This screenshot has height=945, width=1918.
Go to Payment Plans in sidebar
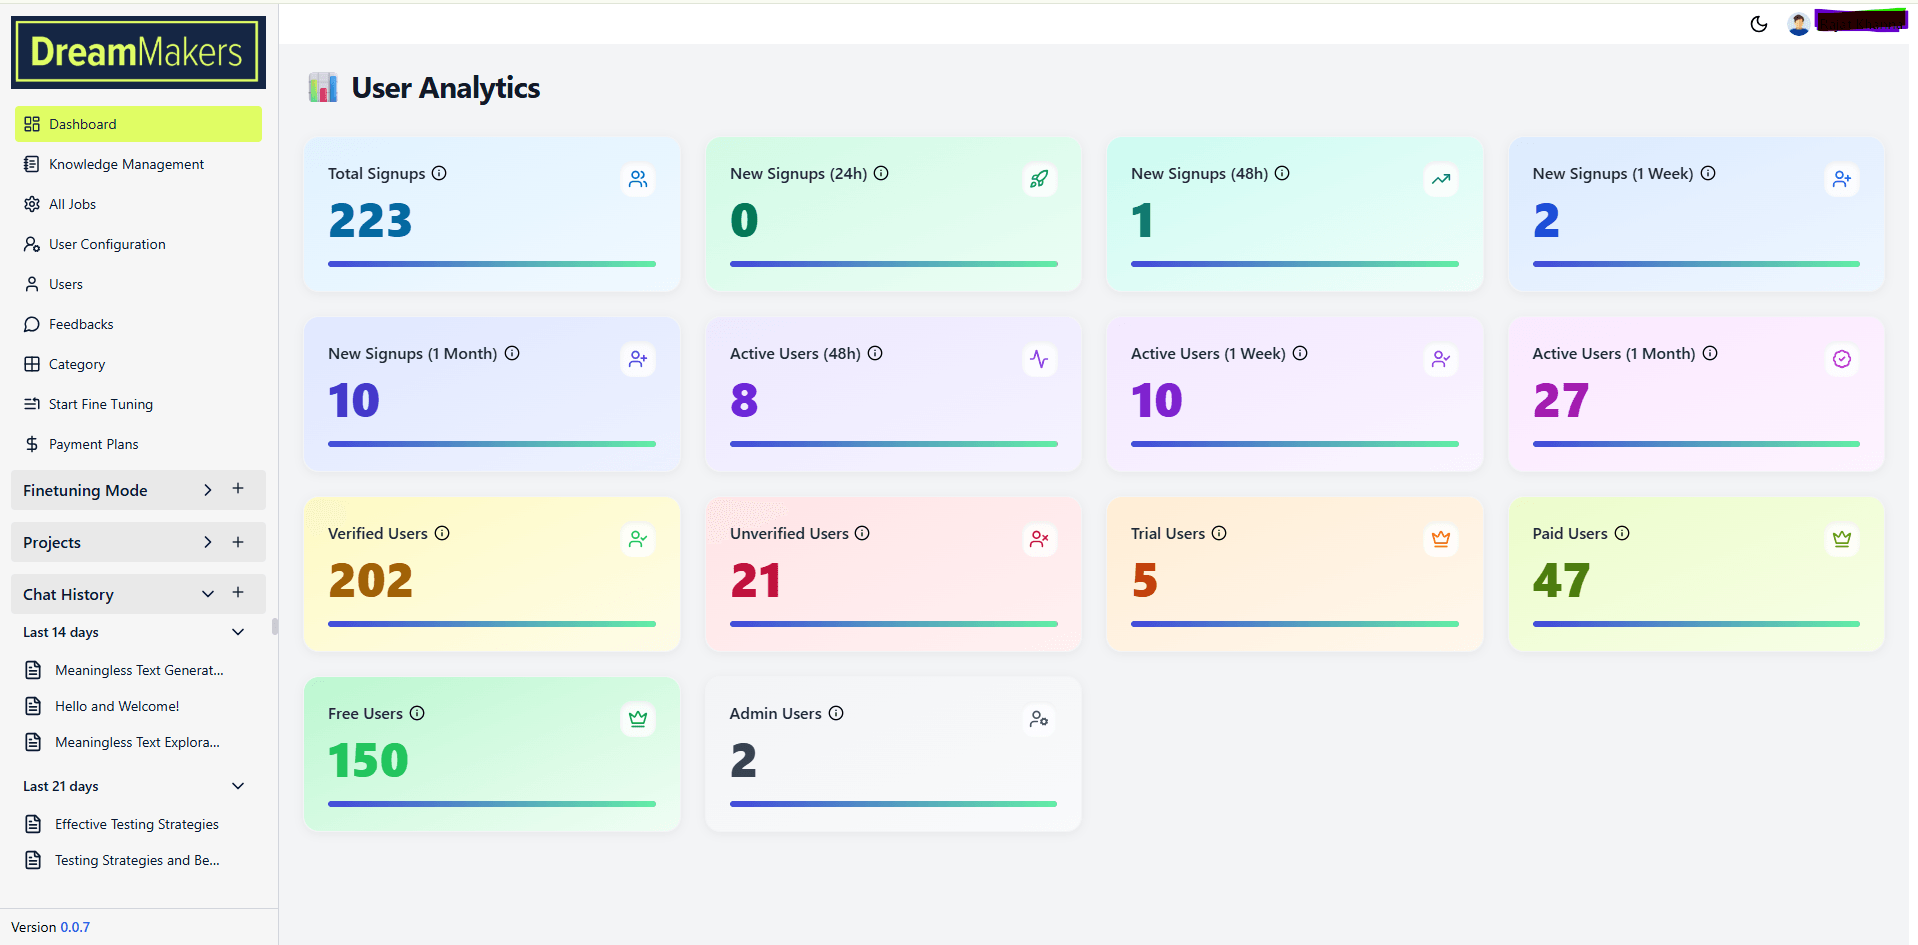[93, 444]
